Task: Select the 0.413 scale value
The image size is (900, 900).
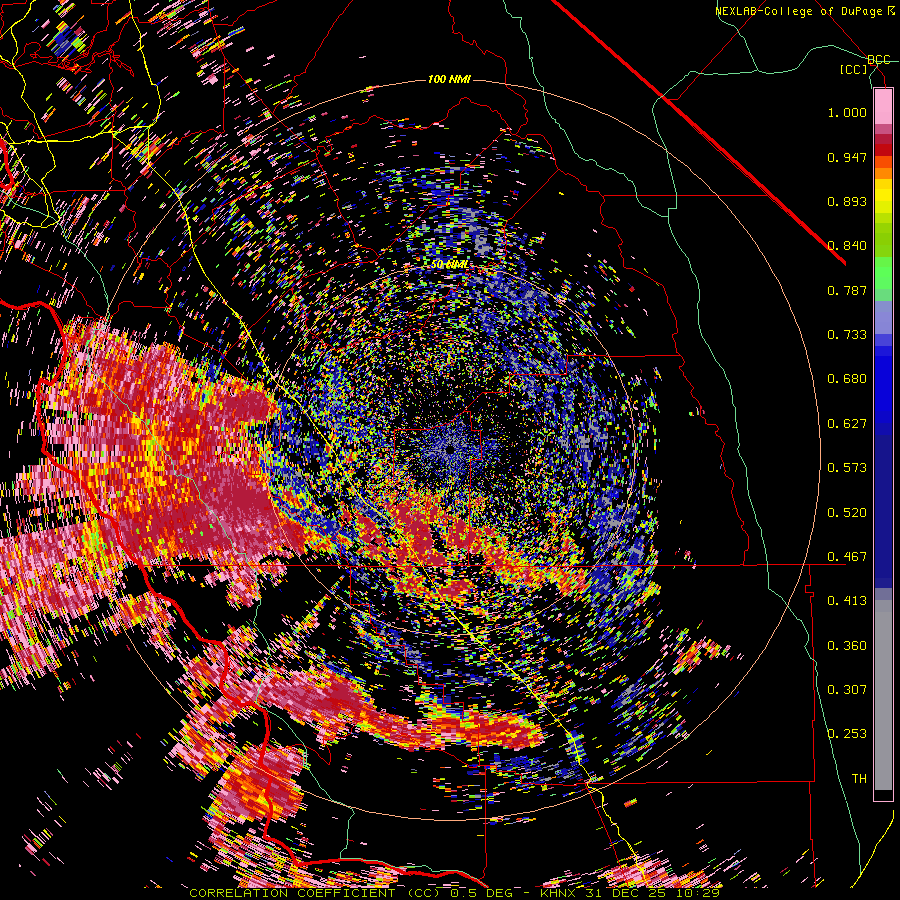Action: point(847,601)
